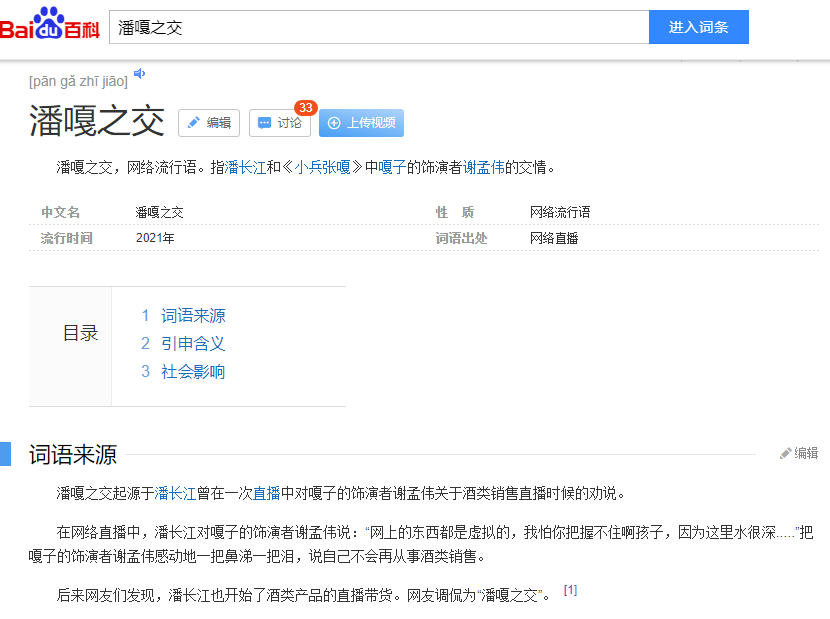Click the plus circle icon in the 上传视频 button
The width and height of the screenshot is (830, 619).
pos(334,123)
